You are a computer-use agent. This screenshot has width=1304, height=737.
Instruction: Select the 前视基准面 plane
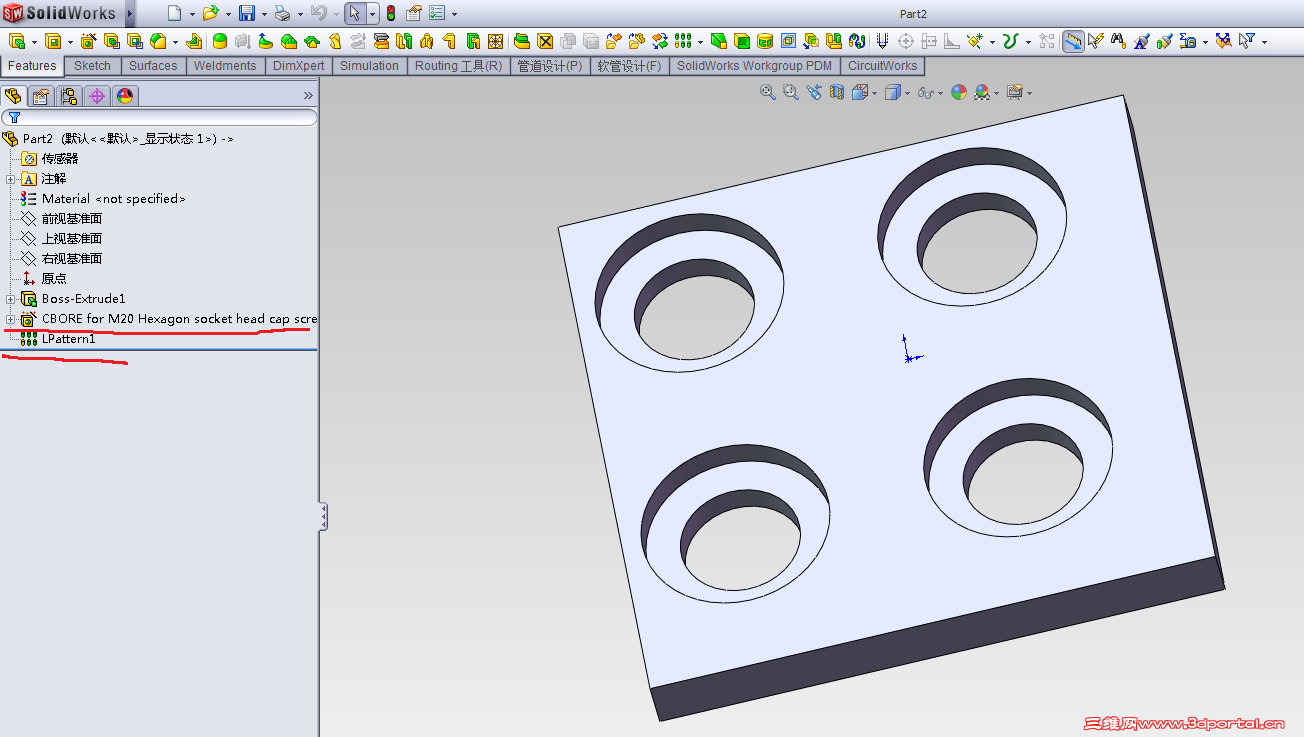click(x=72, y=219)
